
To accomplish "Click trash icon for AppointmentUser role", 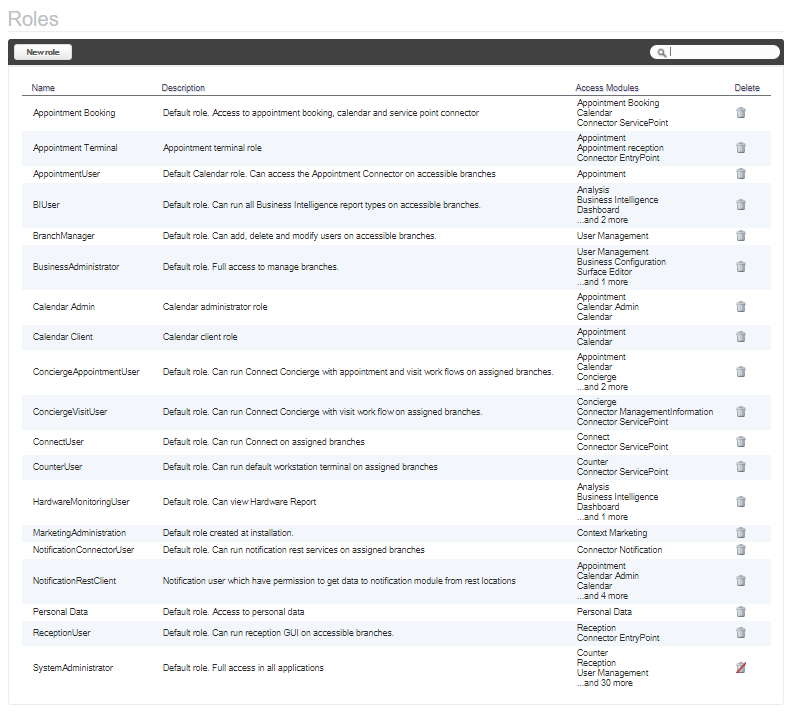I will click(741, 174).
